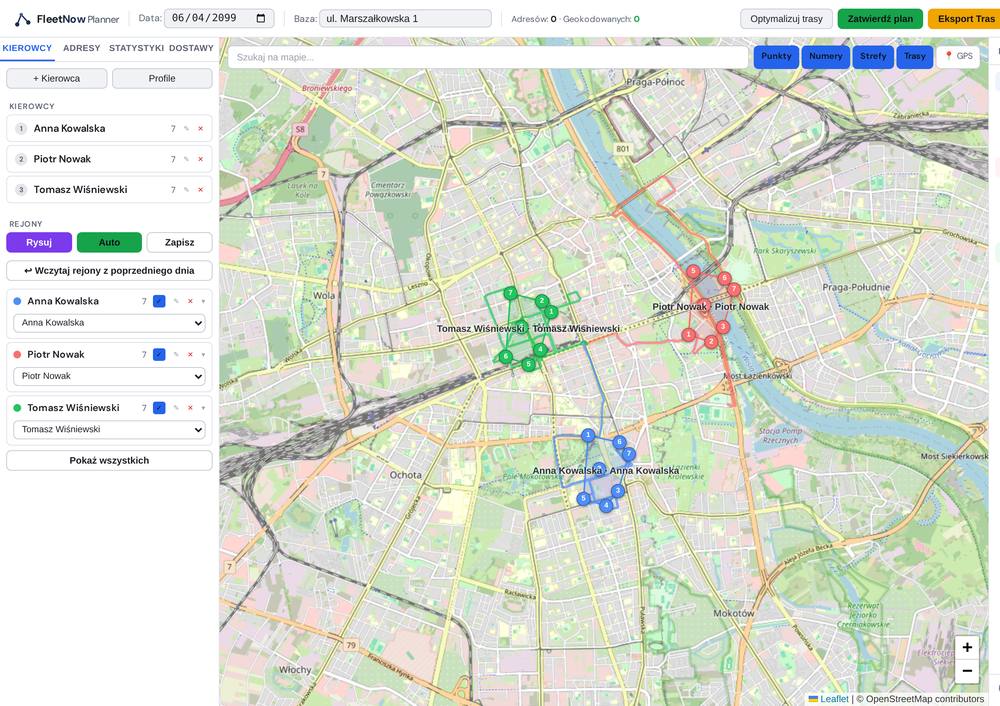Expand the Piotr Nowak zone arrow
The width and height of the screenshot is (1000, 706).
coord(203,355)
